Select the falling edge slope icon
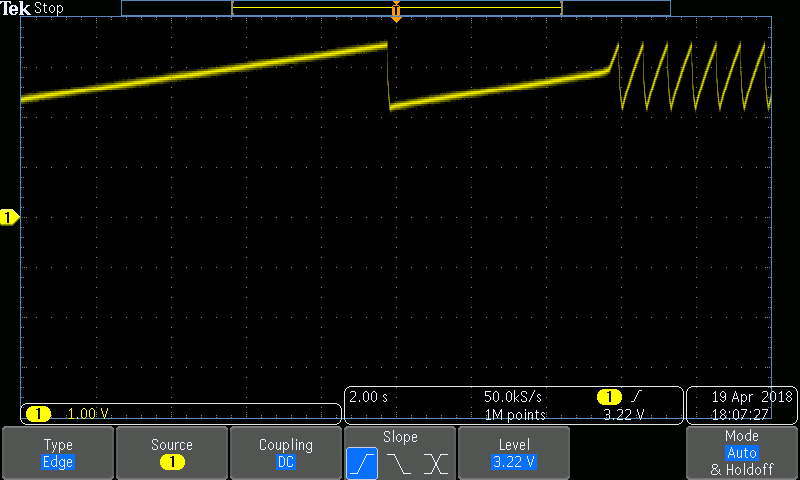The width and height of the screenshot is (800, 480). tap(399, 463)
